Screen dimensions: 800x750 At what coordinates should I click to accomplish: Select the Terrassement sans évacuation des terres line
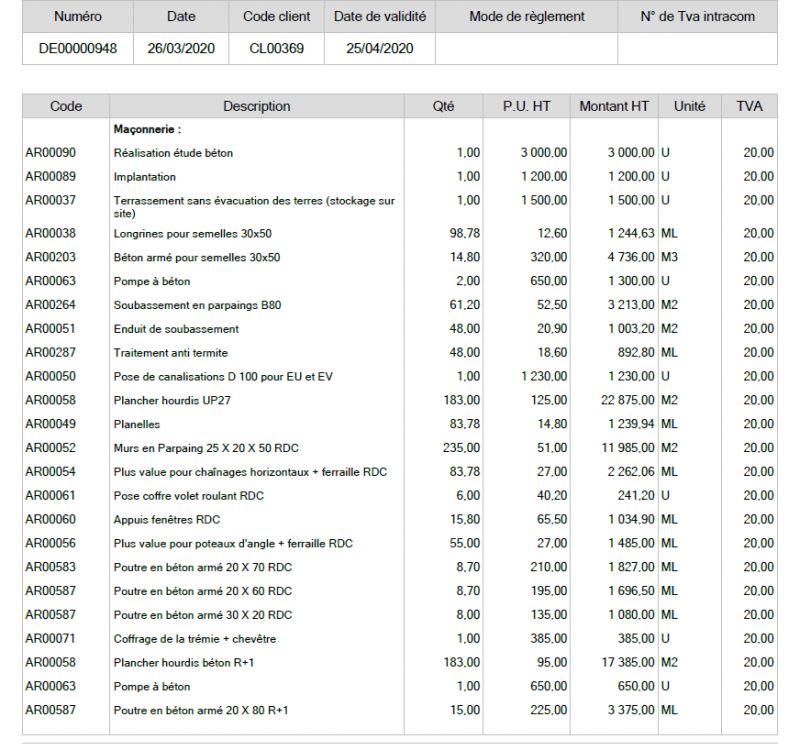pos(254,206)
